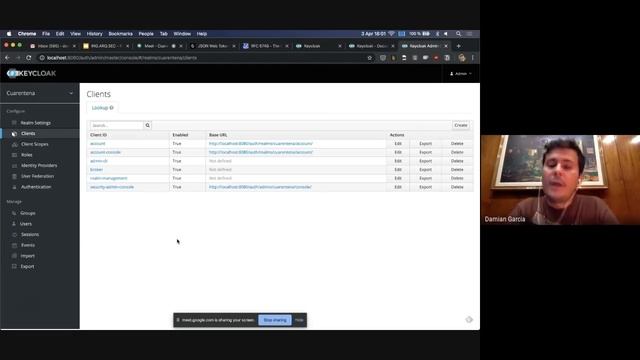640x360 pixels.
Task: Open the Bookmarks menu in menu bar
Action: coord(120,34)
